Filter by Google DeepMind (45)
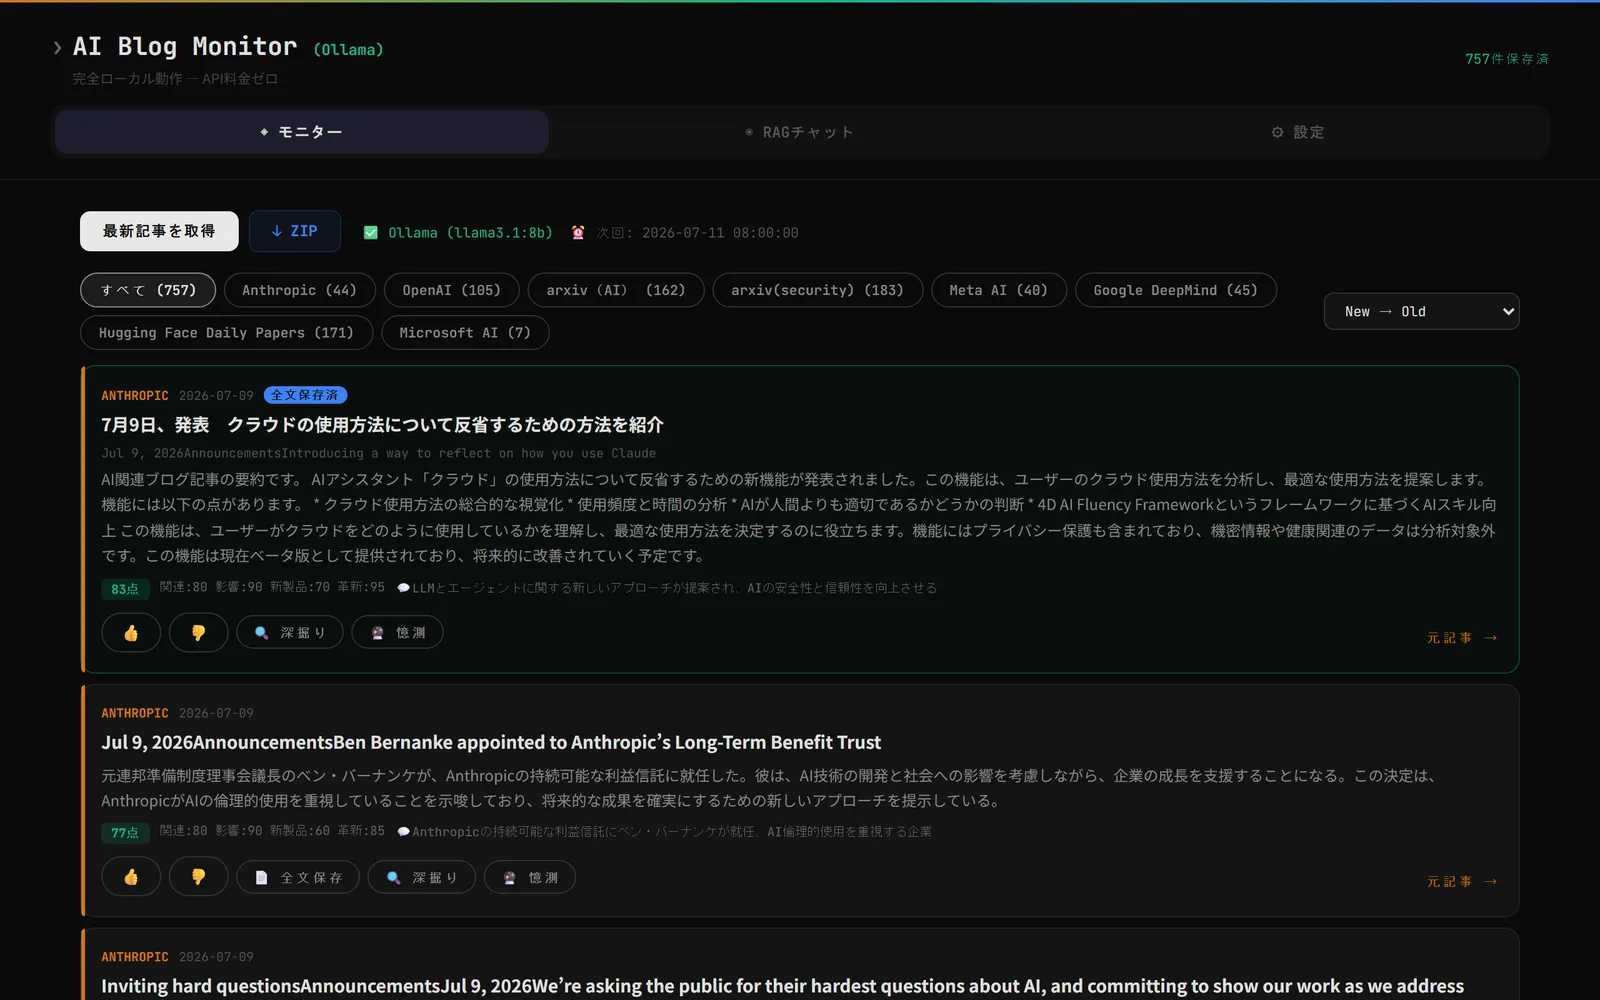The height and width of the screenshot is (1000, 1600). point(1176,290)
